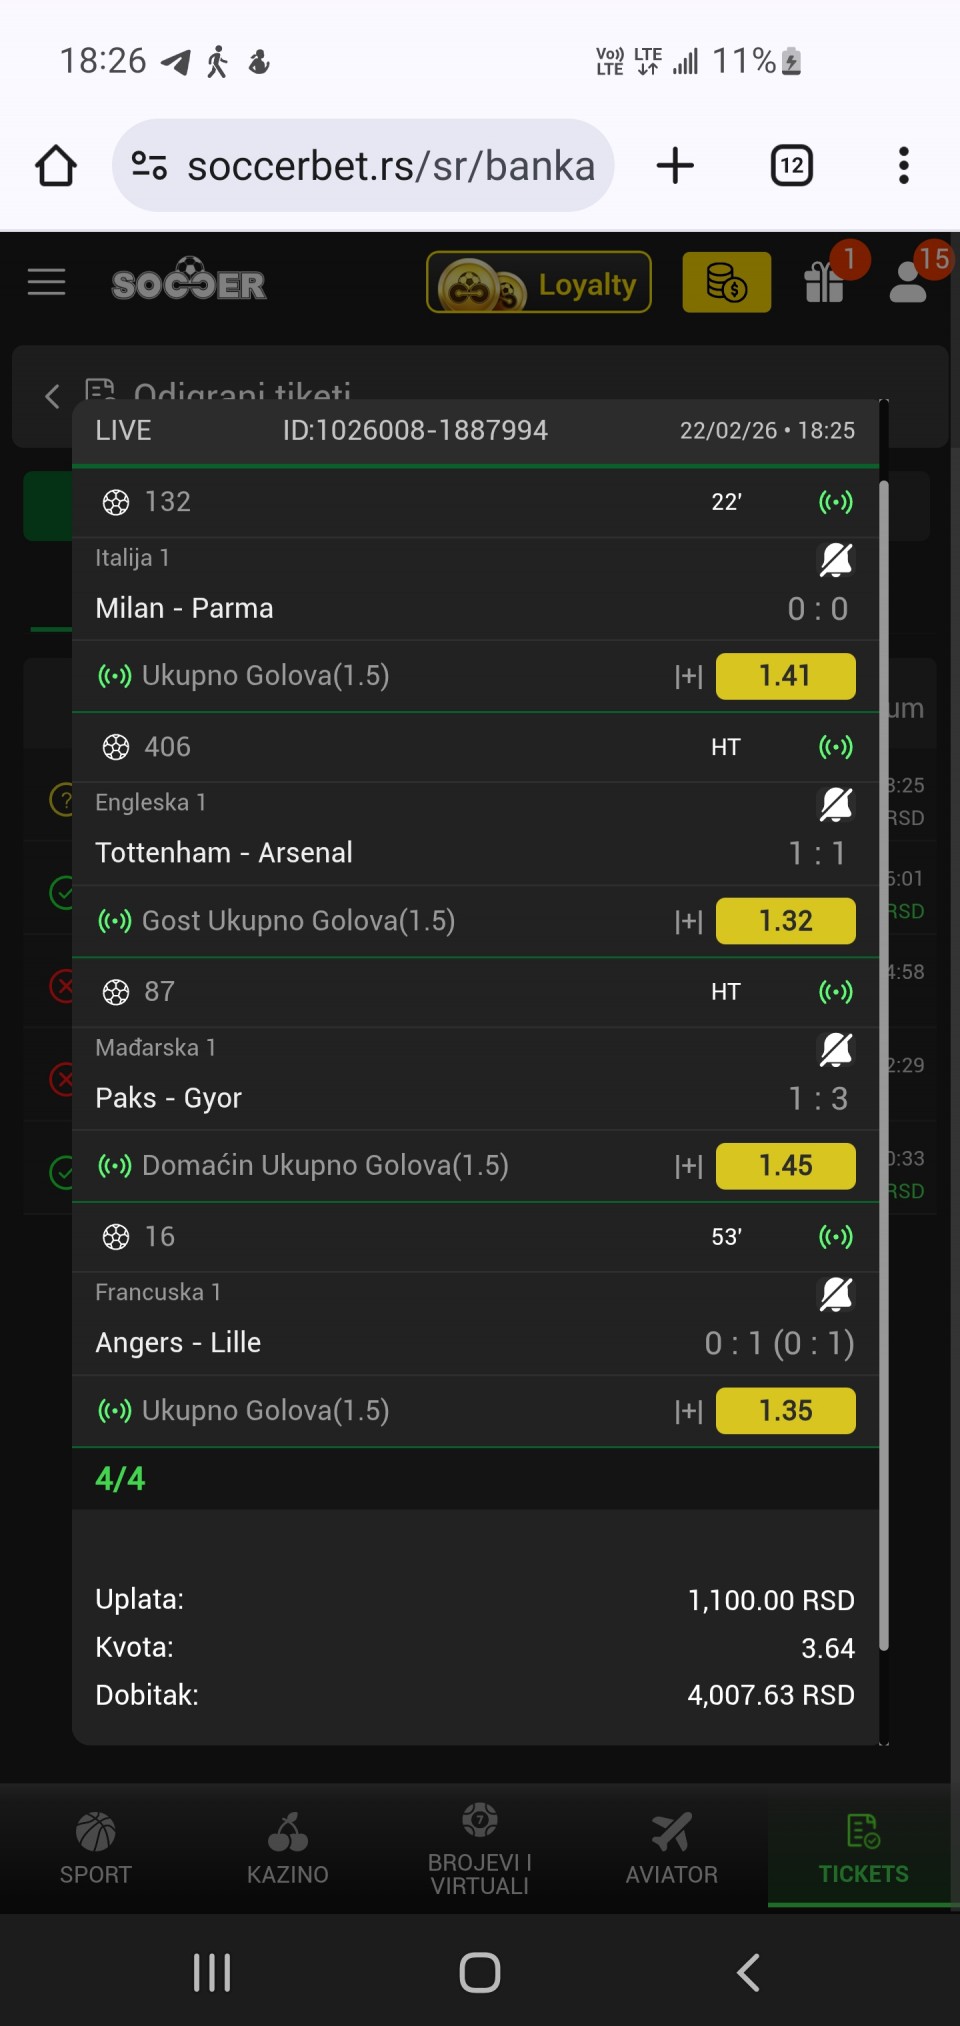
Task: Switch to the Sport tab
Action: tap(96, 1849)
